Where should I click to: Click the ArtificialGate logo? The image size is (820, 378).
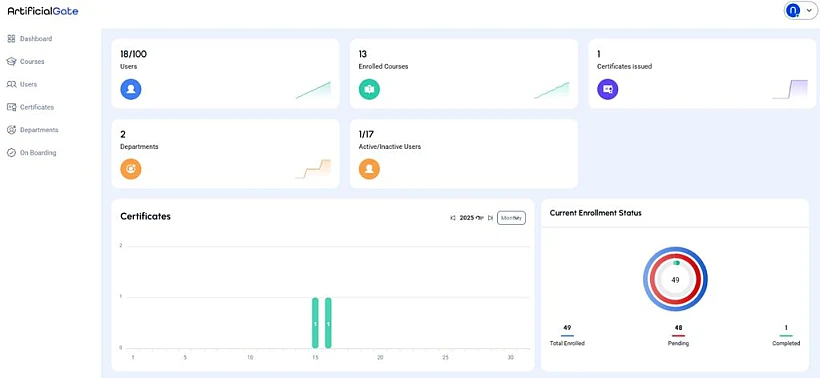43,11
